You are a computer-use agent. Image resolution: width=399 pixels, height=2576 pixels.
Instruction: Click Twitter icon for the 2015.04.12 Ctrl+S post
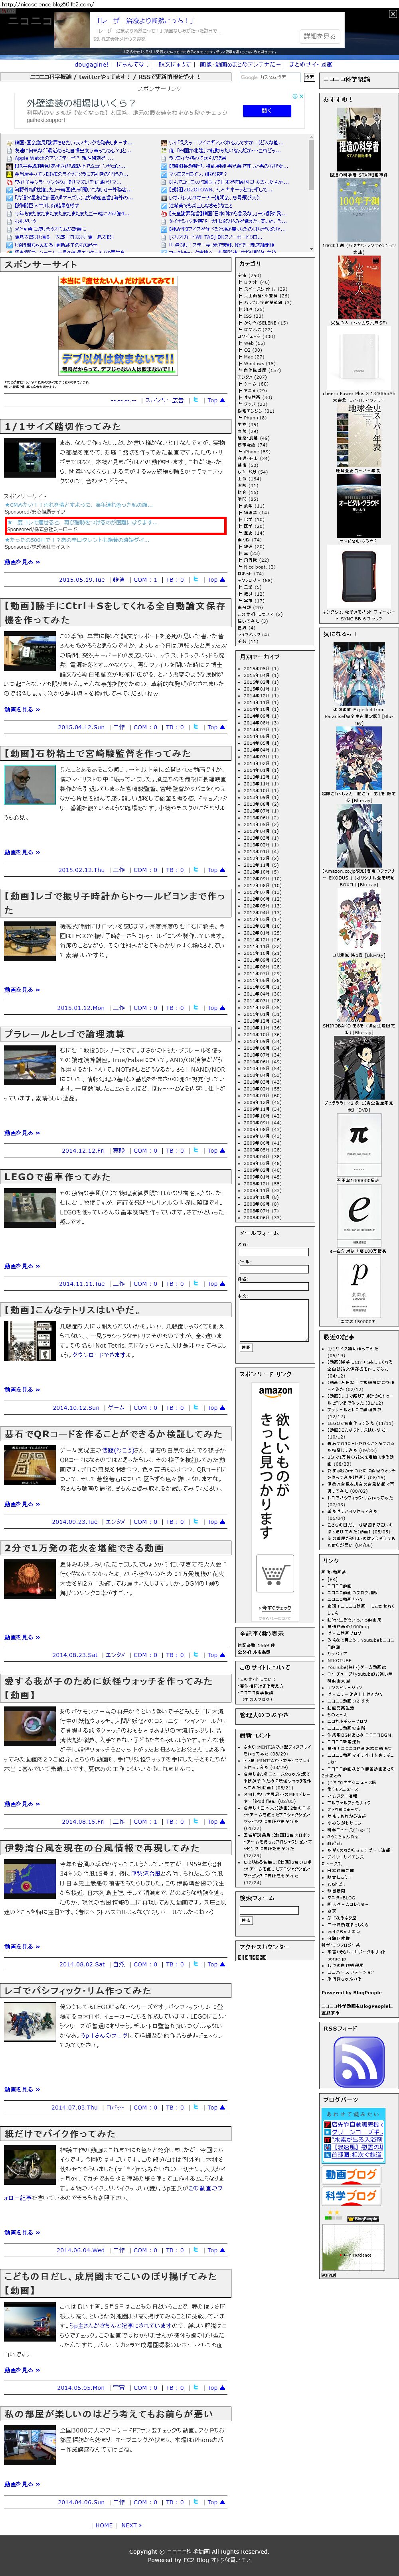pyautogui.click(x=196, y=727)
